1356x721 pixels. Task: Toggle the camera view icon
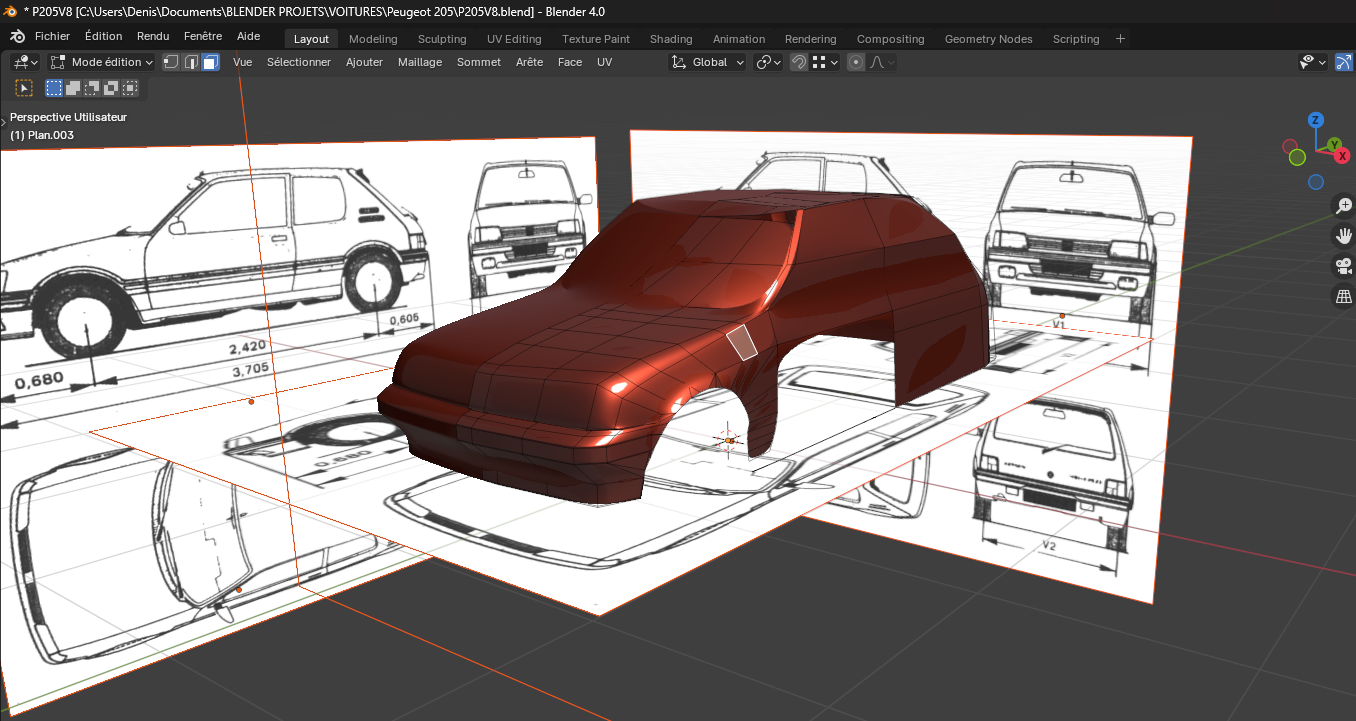point(1344,266)
